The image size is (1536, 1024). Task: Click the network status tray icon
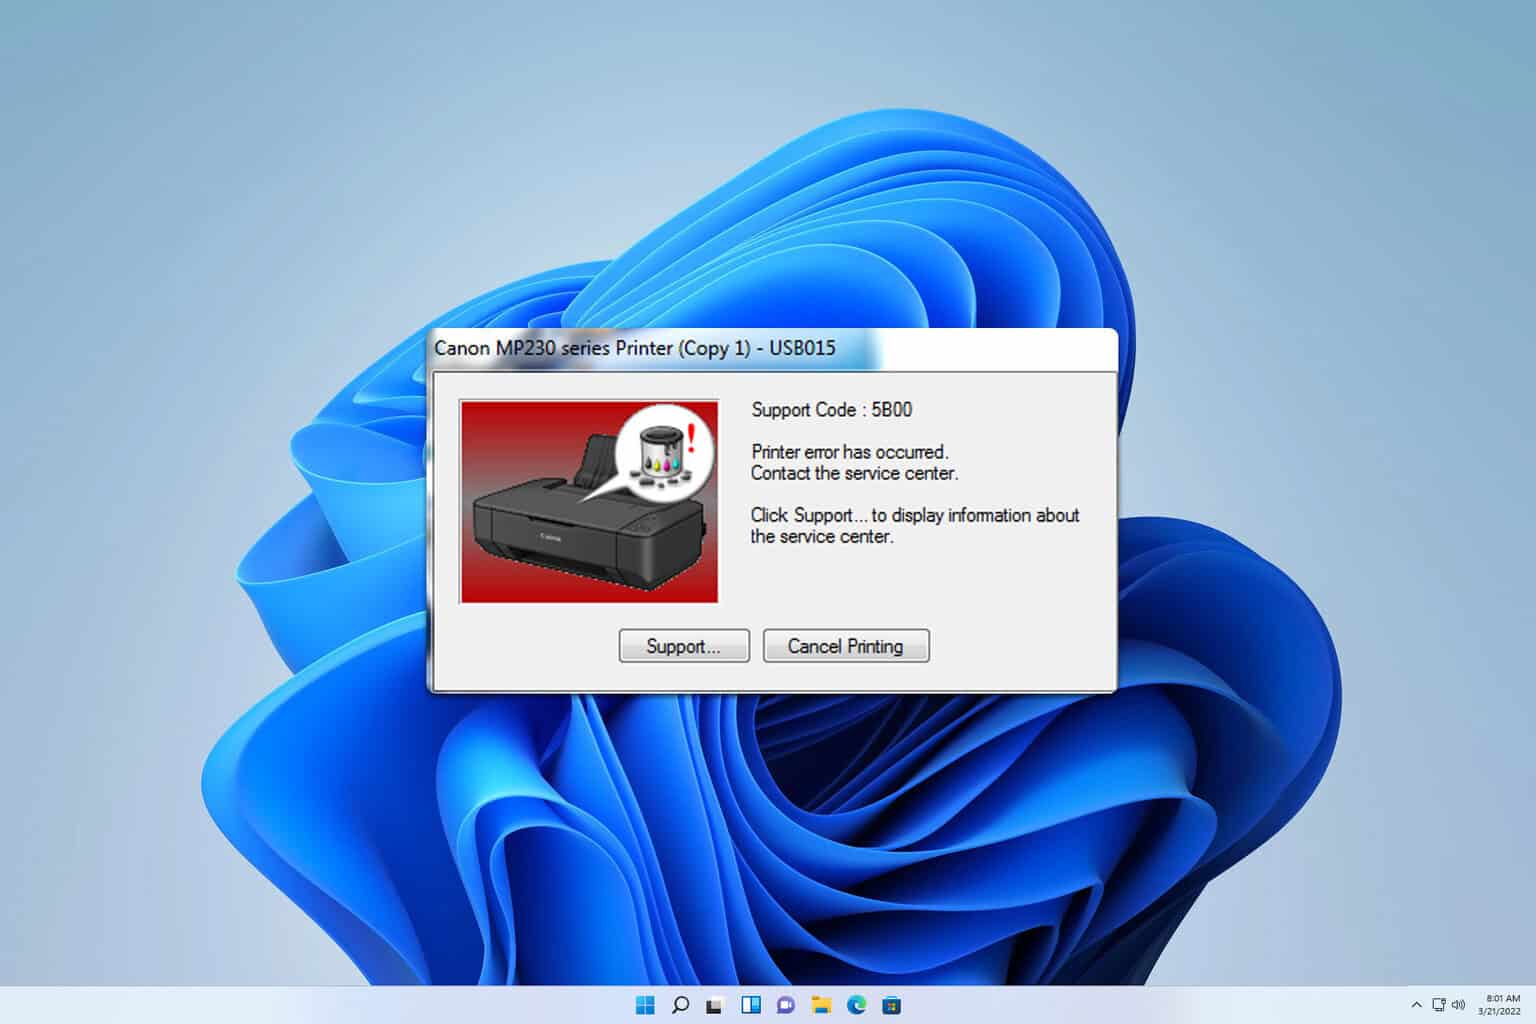1439,1005
